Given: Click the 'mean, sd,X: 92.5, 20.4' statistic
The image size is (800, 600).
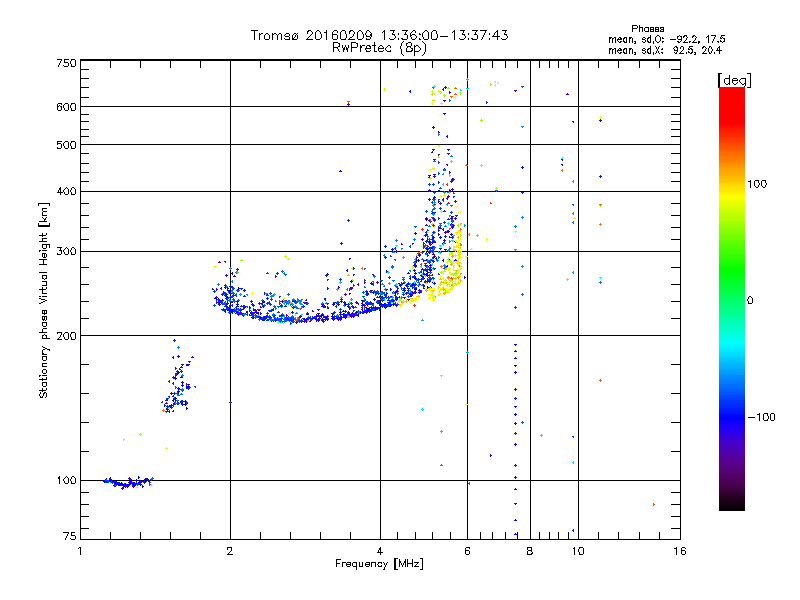Looking at the screenshot, I should coord(665,50).
